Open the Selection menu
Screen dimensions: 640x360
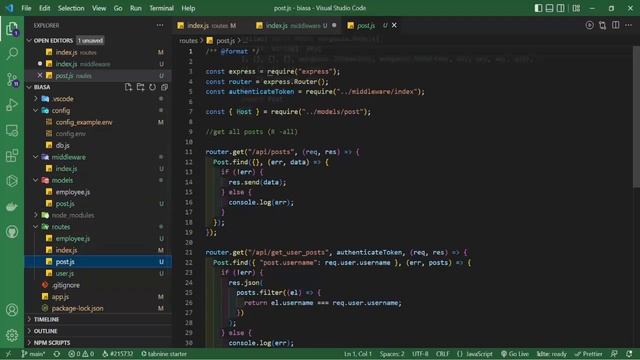71,8
